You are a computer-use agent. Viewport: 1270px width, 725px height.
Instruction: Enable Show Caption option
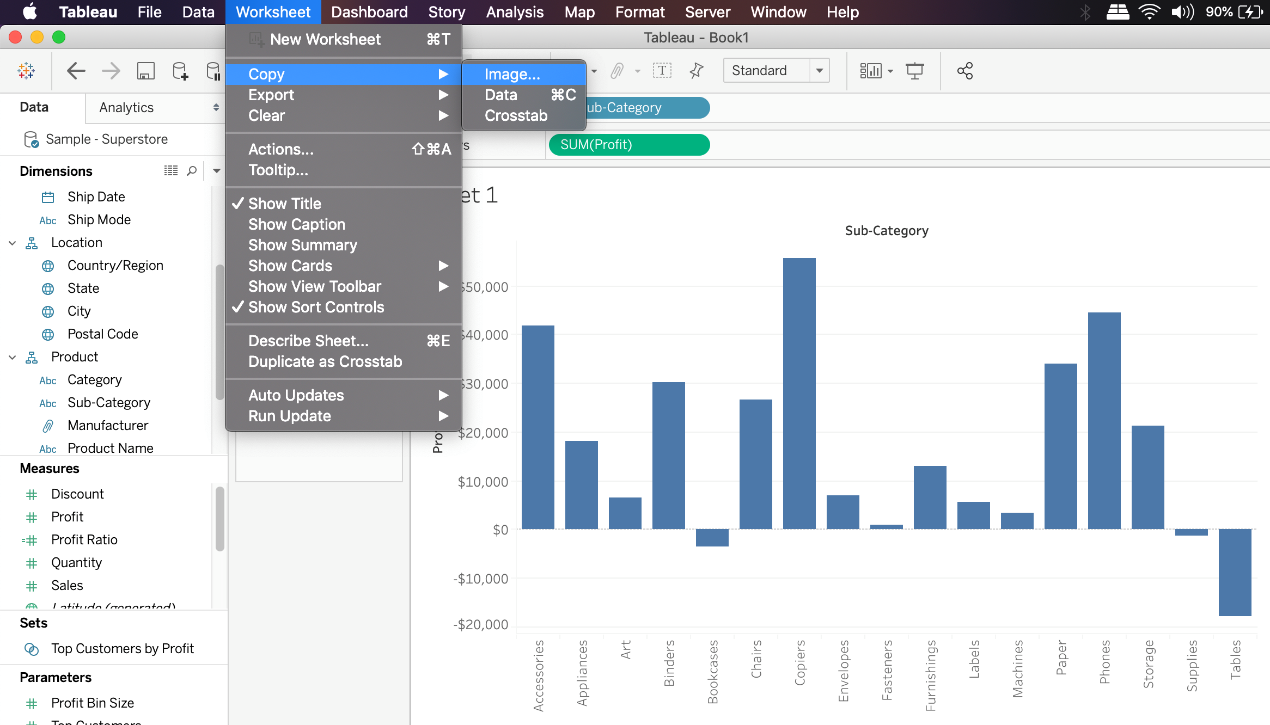(297, 224)
